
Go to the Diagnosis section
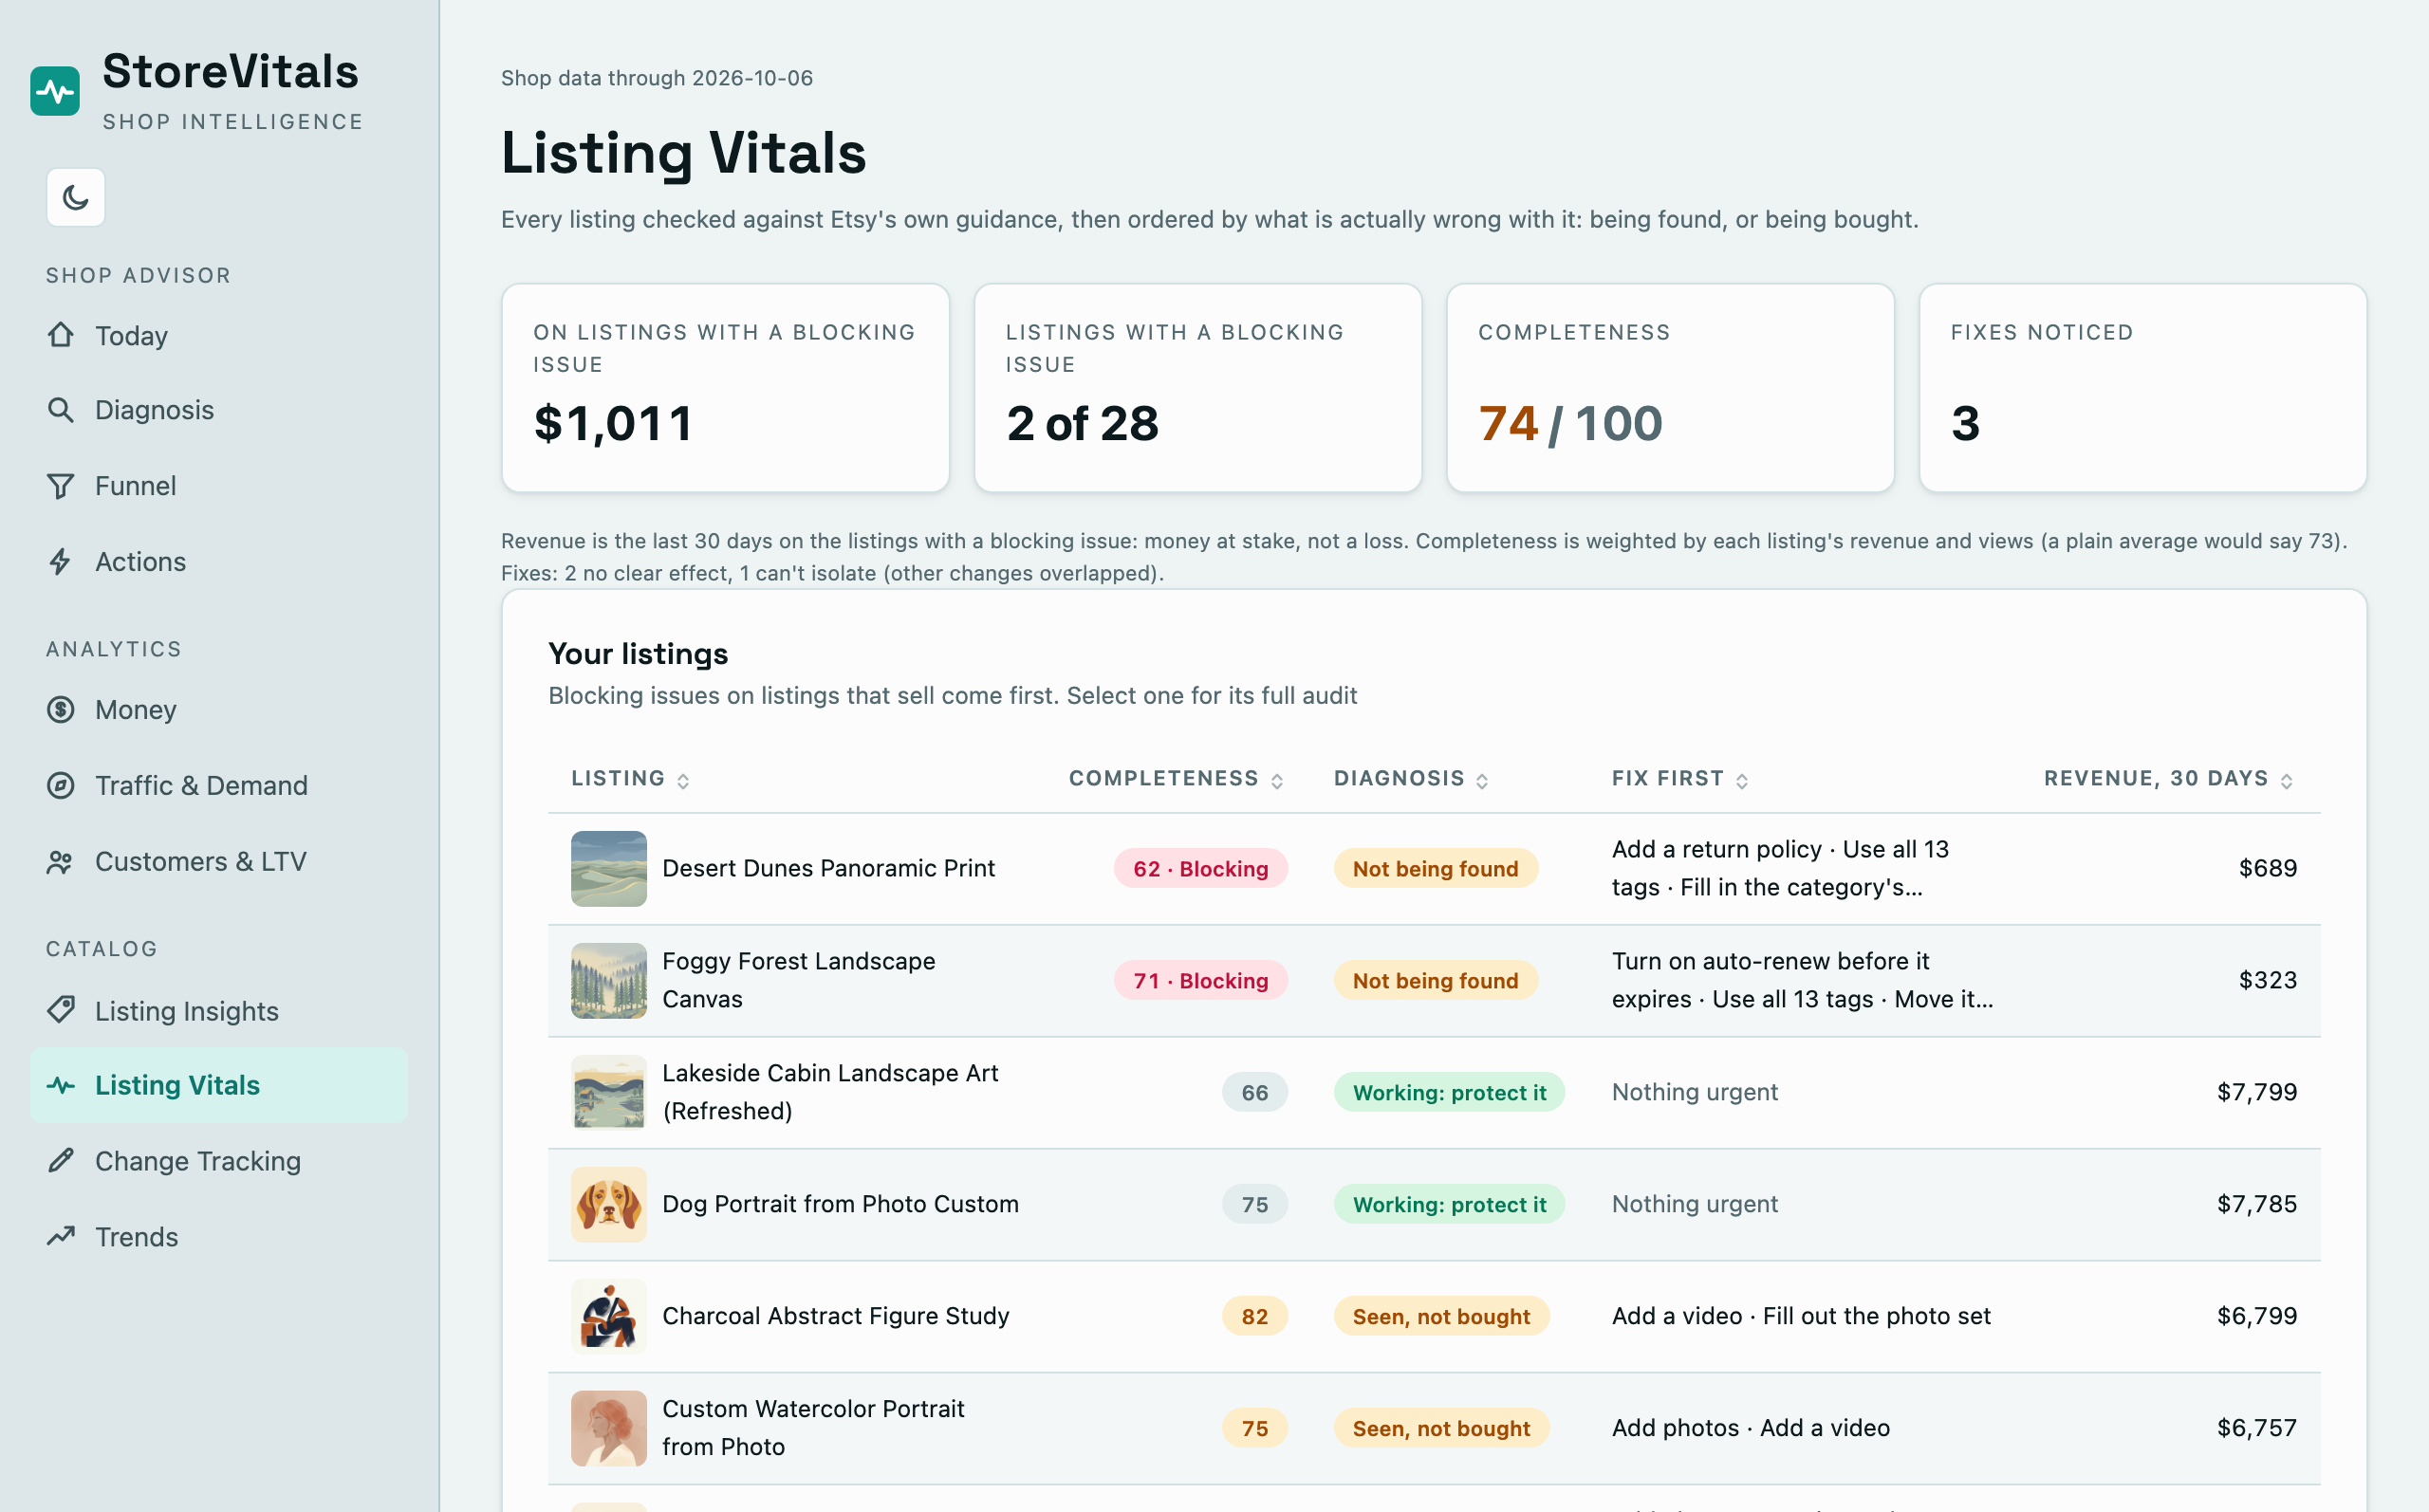click(219, 410)
